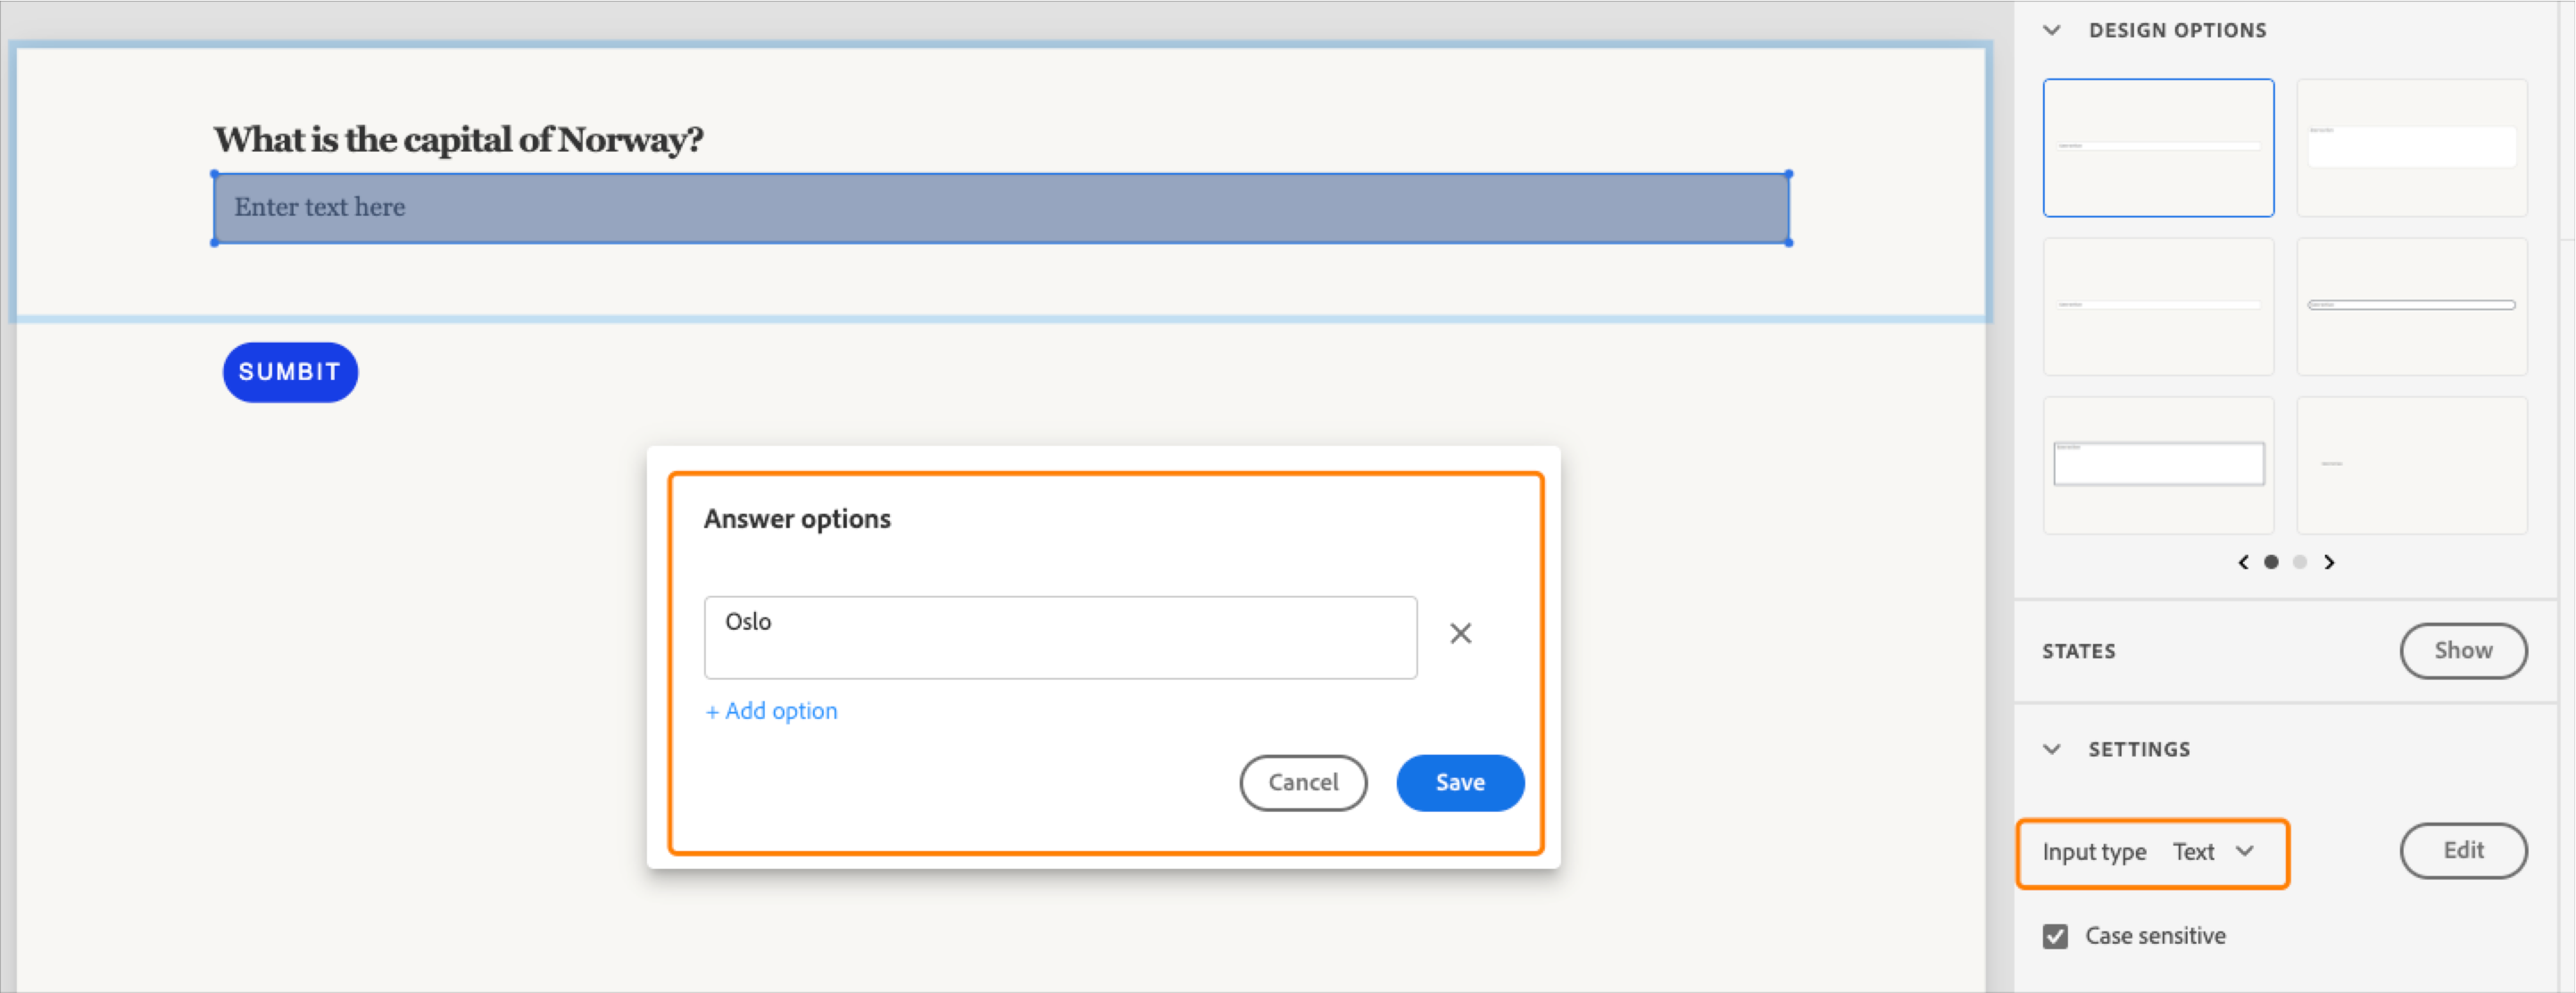The width and height of the screenshot is (2576, 993).
Task: Select the second pagination dot
Action: pyautogui.click(x=2300, y=562)
